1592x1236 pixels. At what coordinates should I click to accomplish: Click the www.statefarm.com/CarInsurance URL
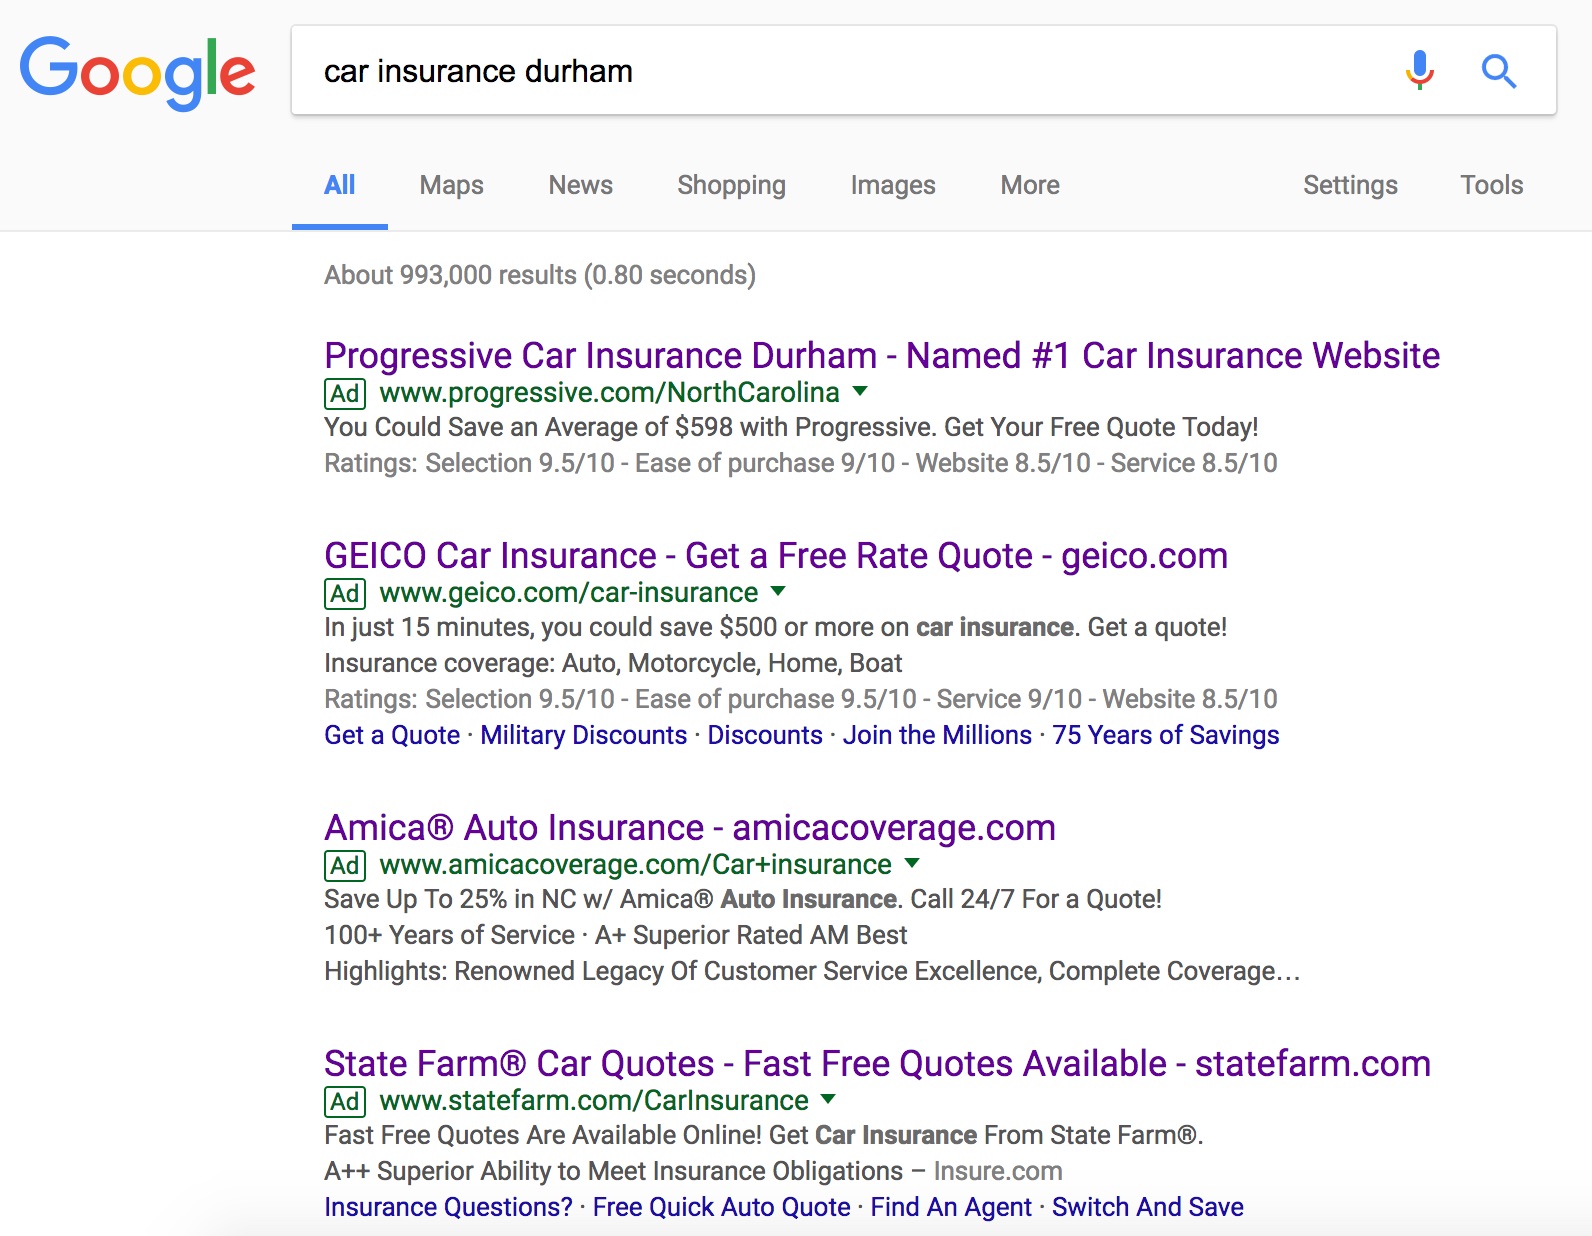point(594,1101)
